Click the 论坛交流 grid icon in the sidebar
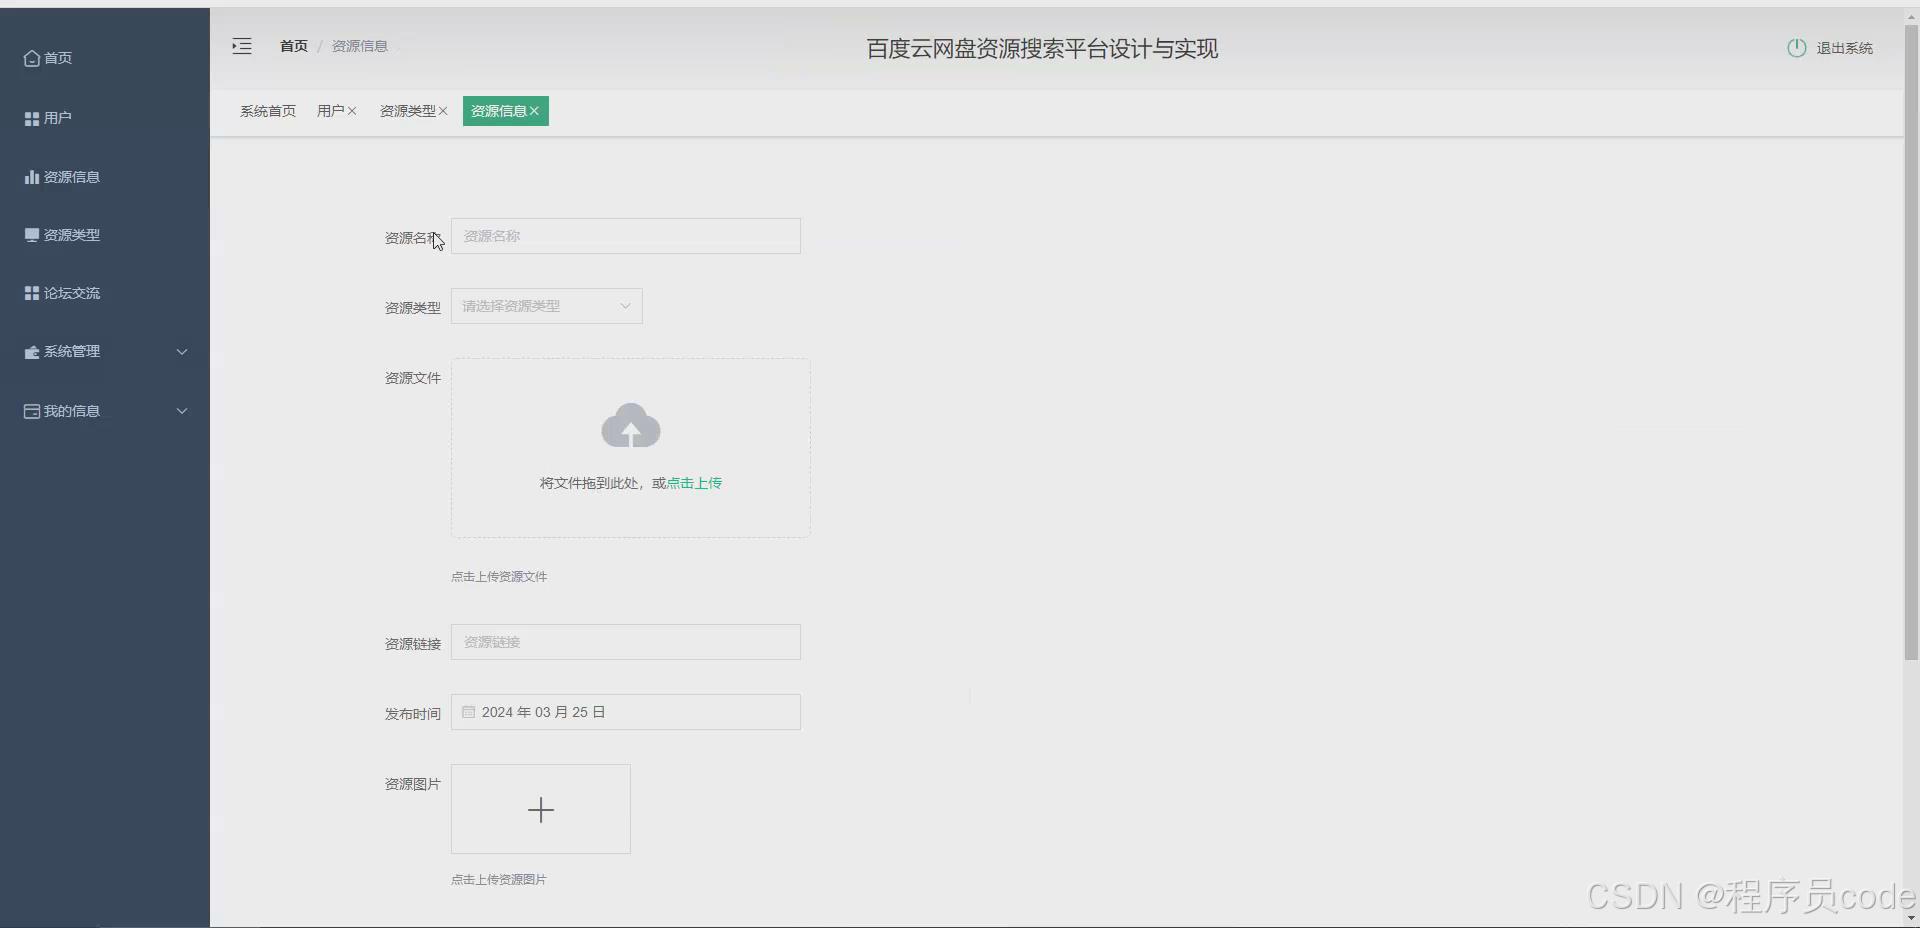 click(x=32, y=293)
